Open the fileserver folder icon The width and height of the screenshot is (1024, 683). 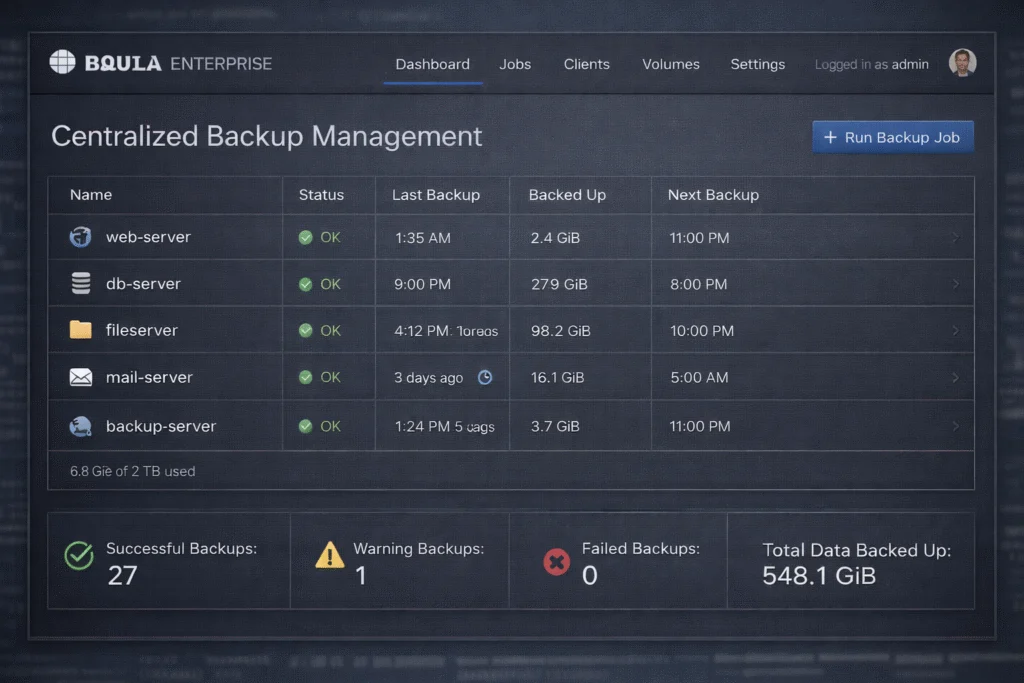coord(80,330)
